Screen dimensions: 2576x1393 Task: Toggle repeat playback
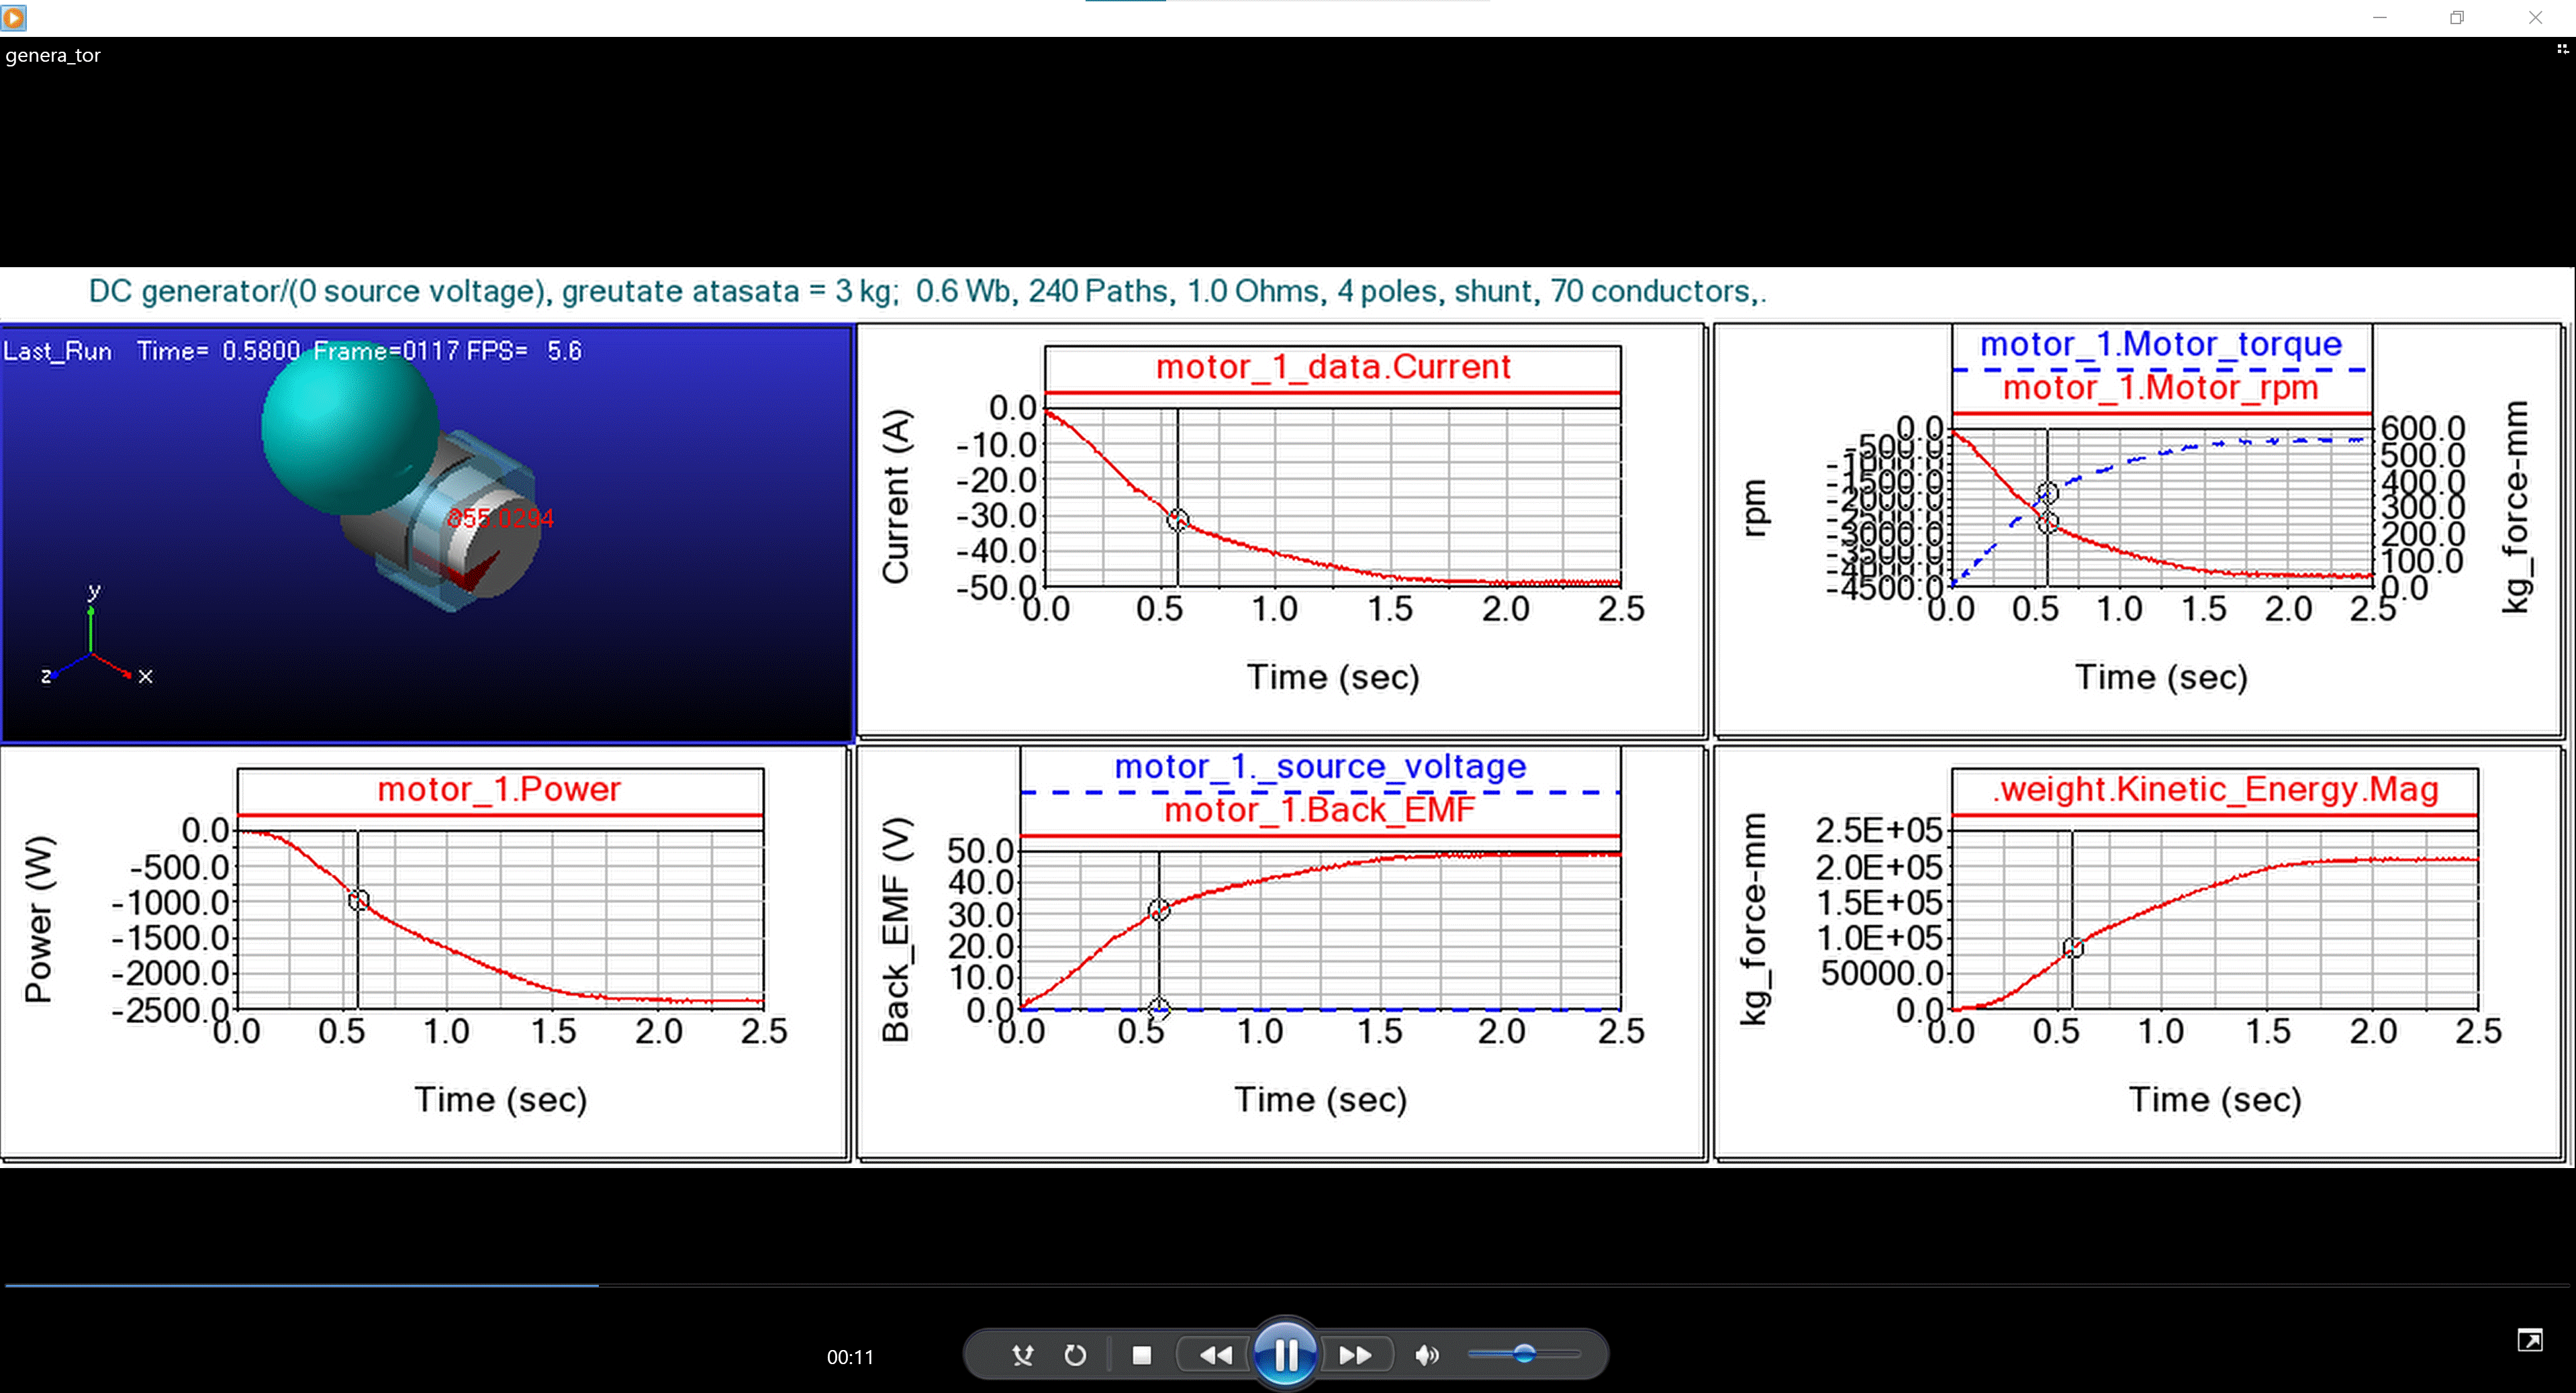(x=1075, y=1355)
